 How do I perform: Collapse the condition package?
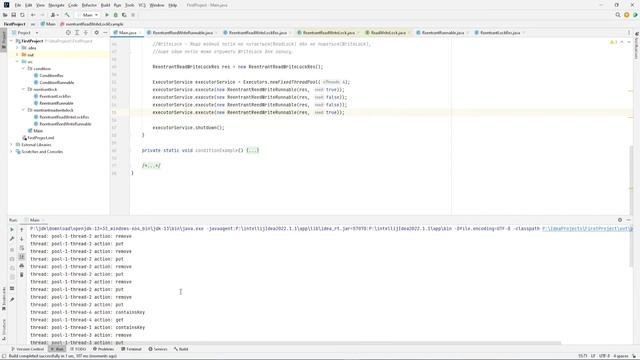tap(23, 69)
